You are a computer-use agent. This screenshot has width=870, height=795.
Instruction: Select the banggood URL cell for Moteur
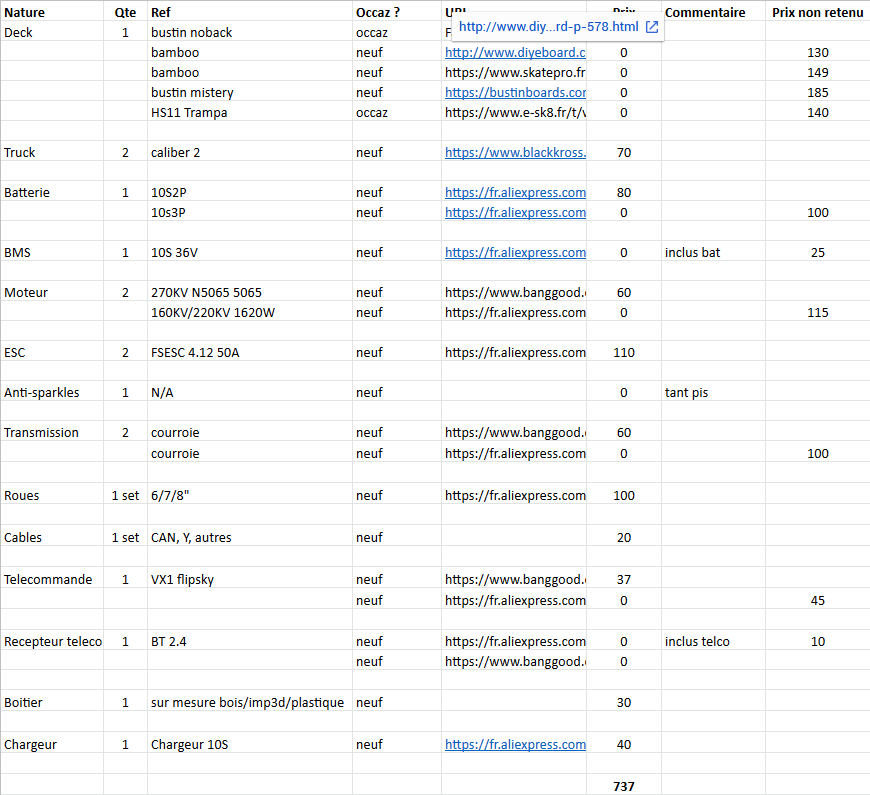point(514,292)
